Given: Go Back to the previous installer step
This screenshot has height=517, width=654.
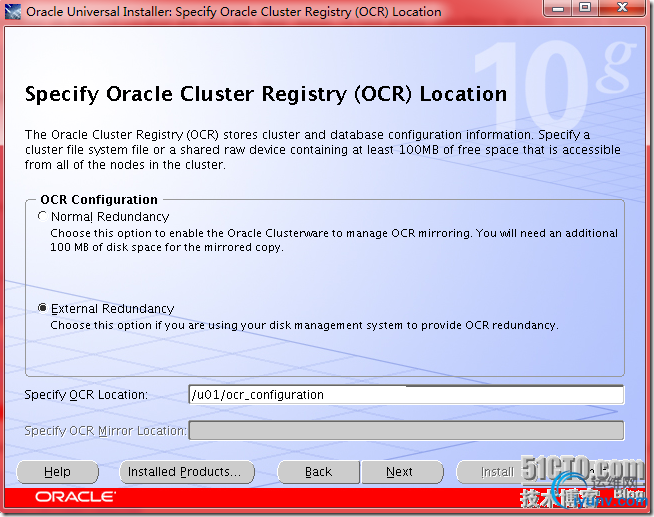Looking at the screenshot, I should (x=319, y=472).
